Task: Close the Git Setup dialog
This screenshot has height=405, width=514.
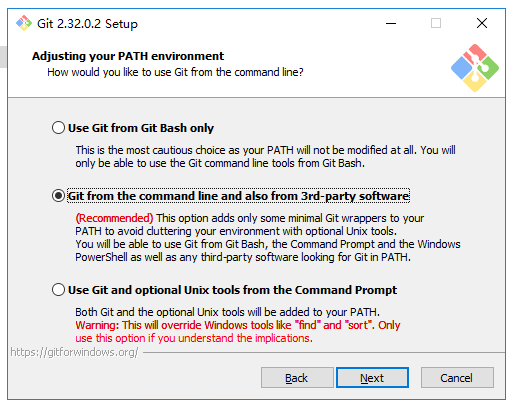Action: point(482,23)
